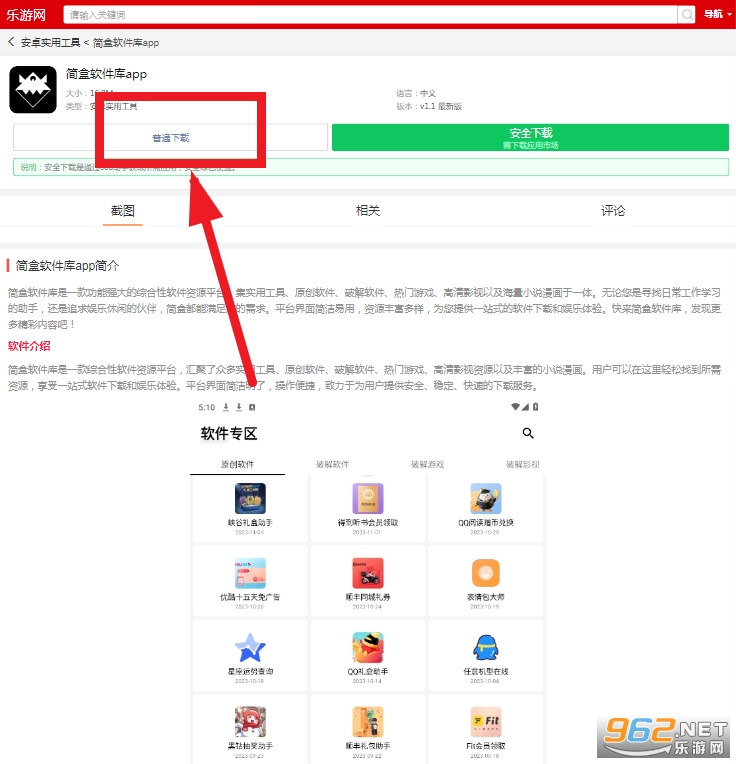The height and width of the screenshot is (764, 736).
Task: Open the 顺丰同城礼券 app icon
Action: point(368,573)
